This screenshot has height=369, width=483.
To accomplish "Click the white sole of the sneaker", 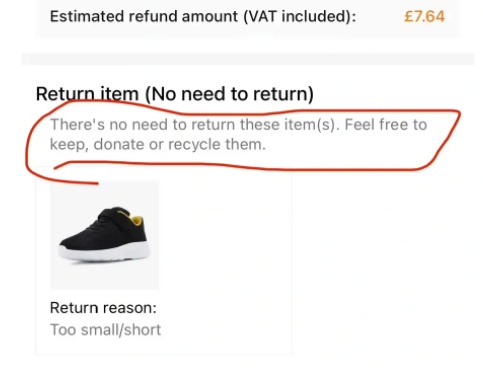I will [x=103, y=254].
